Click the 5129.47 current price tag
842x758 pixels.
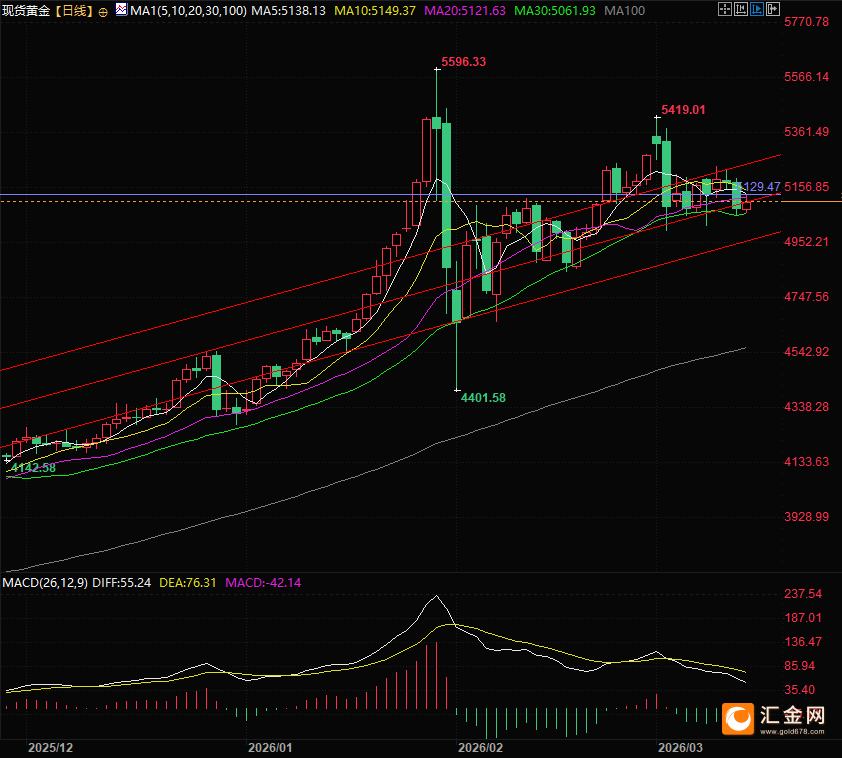point(760,187)
